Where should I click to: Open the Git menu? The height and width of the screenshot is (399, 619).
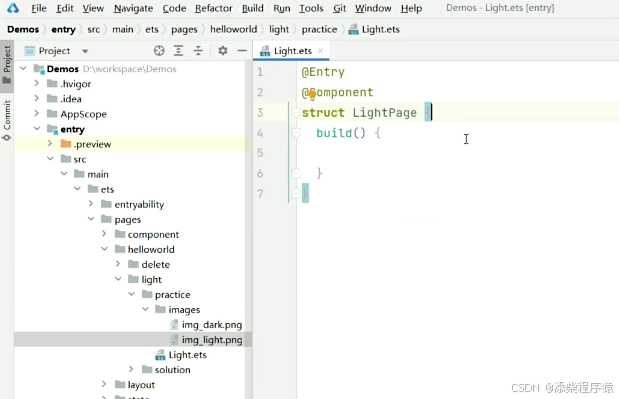click(x=339, y=8)
